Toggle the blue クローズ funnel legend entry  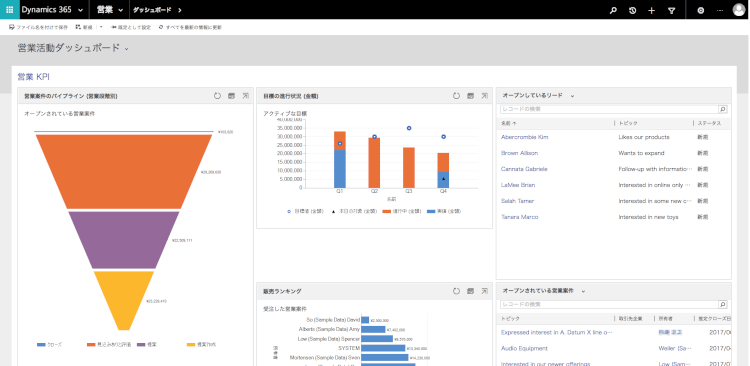point(49,344)
